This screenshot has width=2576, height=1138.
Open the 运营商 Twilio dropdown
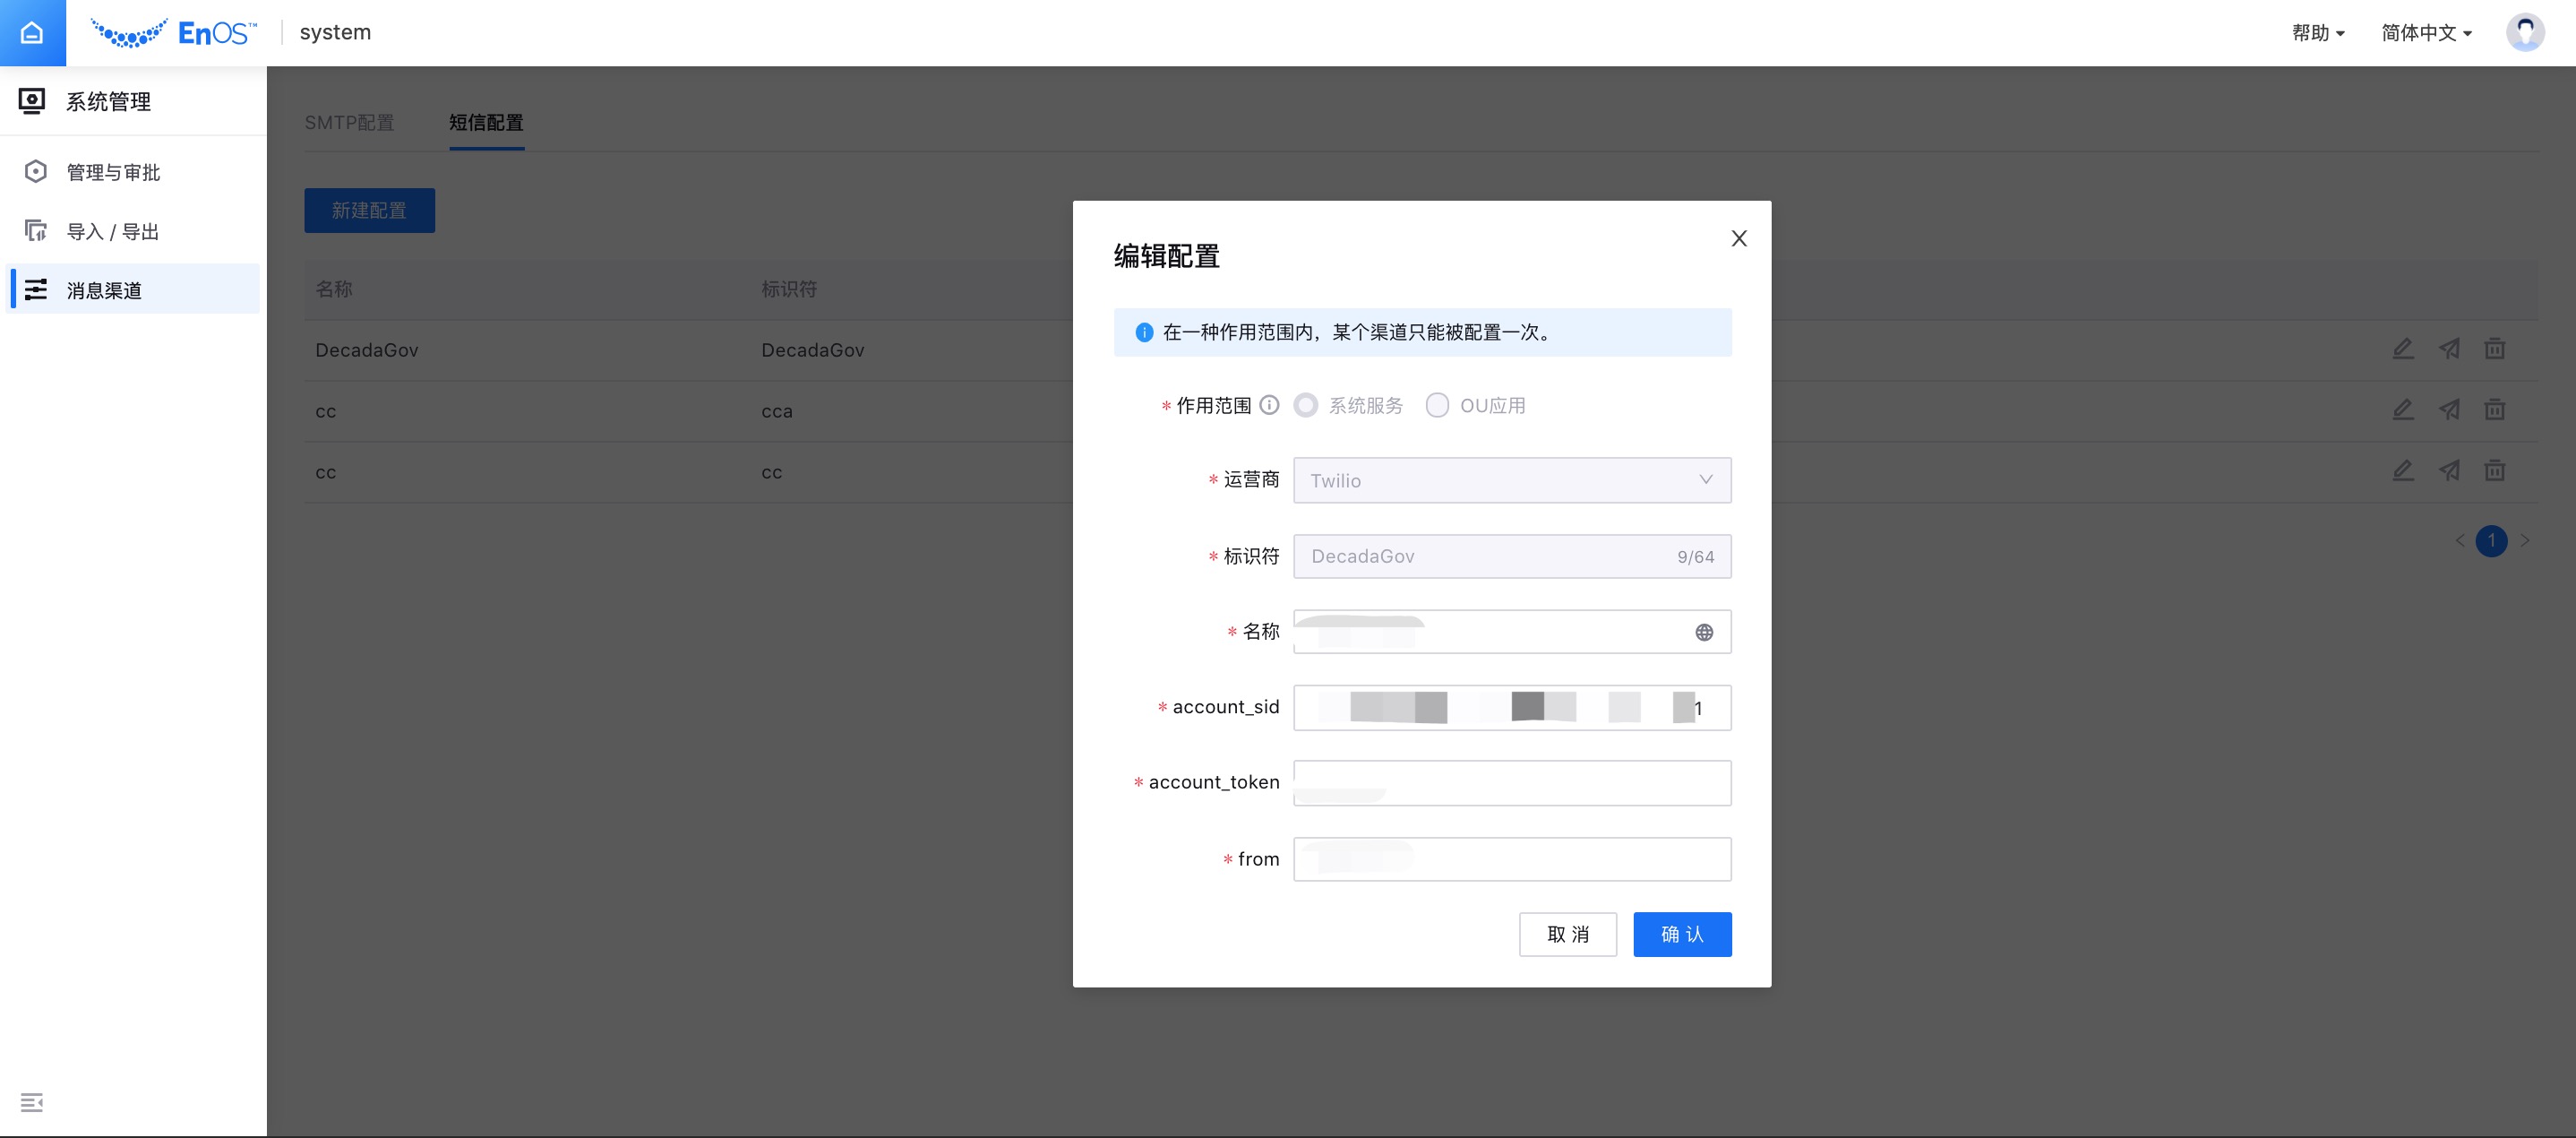pyautogui.click(x=1511, y=480)
